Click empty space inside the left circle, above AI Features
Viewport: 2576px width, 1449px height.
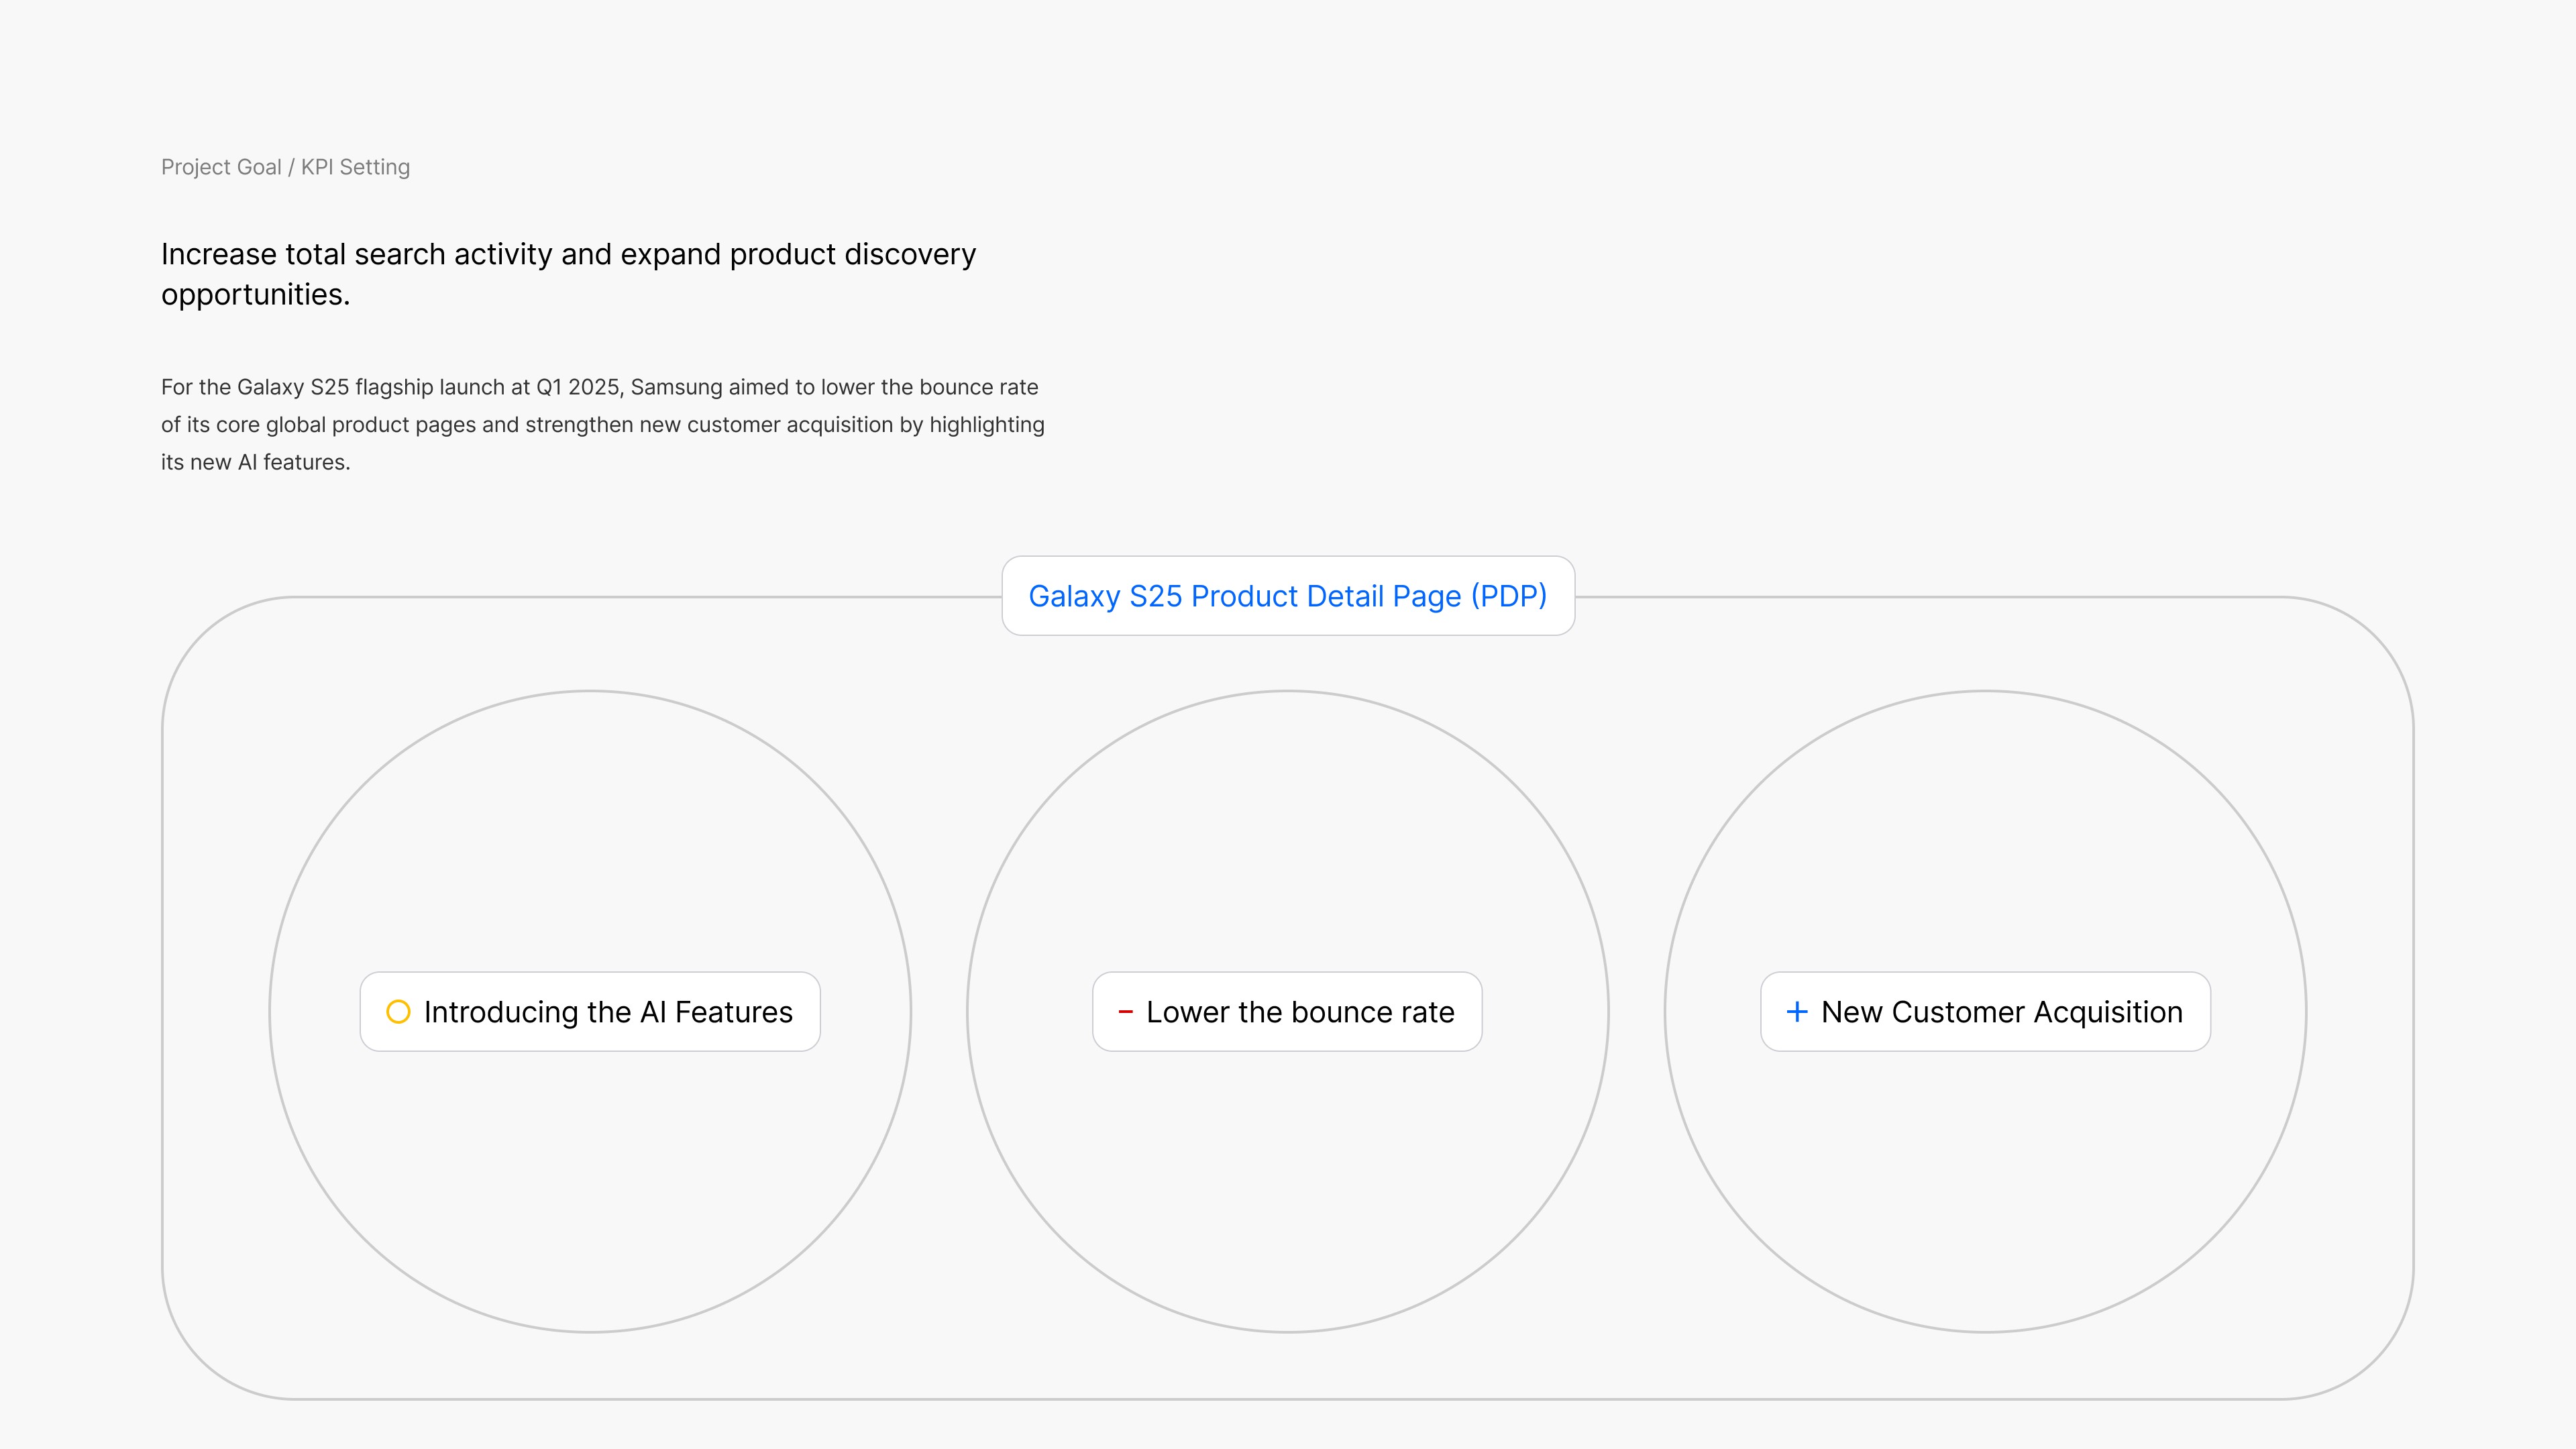pos(590,830)
